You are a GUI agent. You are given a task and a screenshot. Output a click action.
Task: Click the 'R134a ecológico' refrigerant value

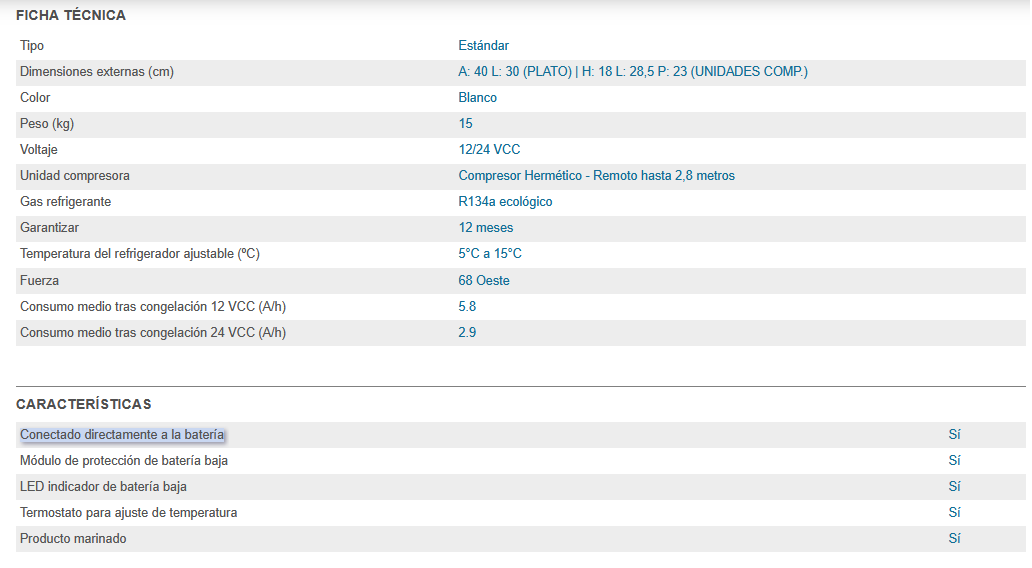click(506, 202)
